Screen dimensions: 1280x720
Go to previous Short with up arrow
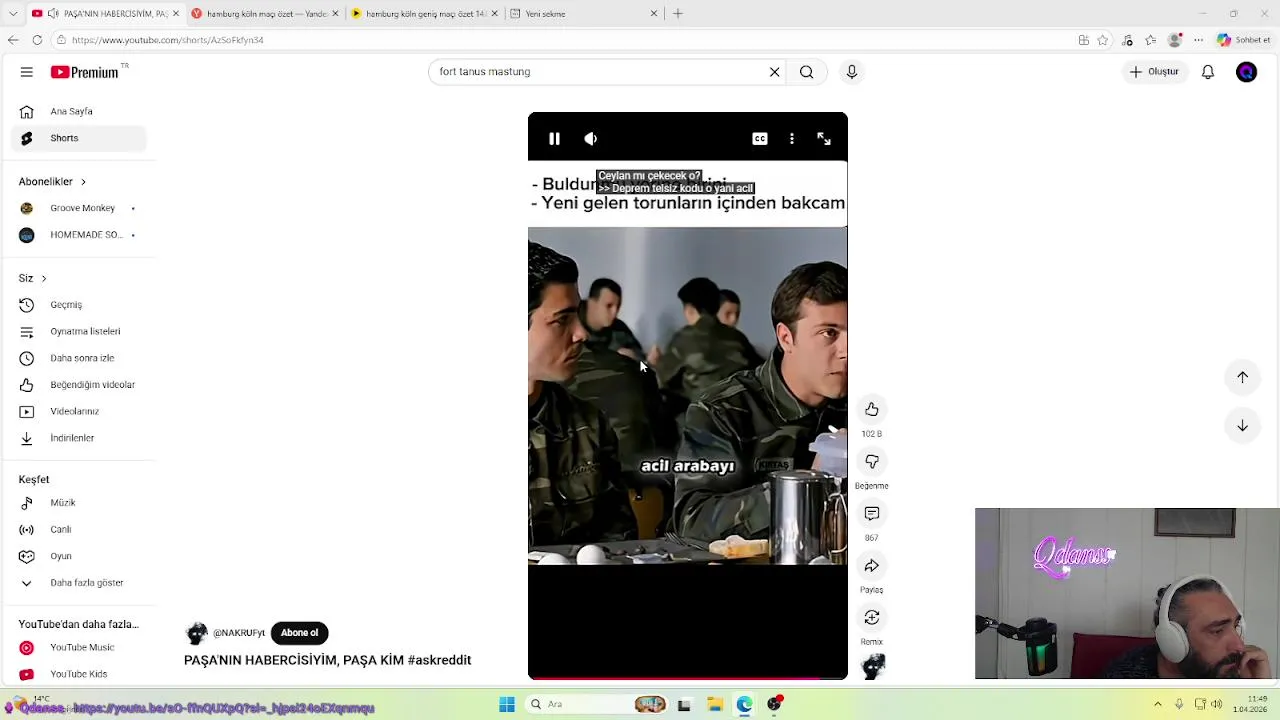click(x=1242, y=377)
